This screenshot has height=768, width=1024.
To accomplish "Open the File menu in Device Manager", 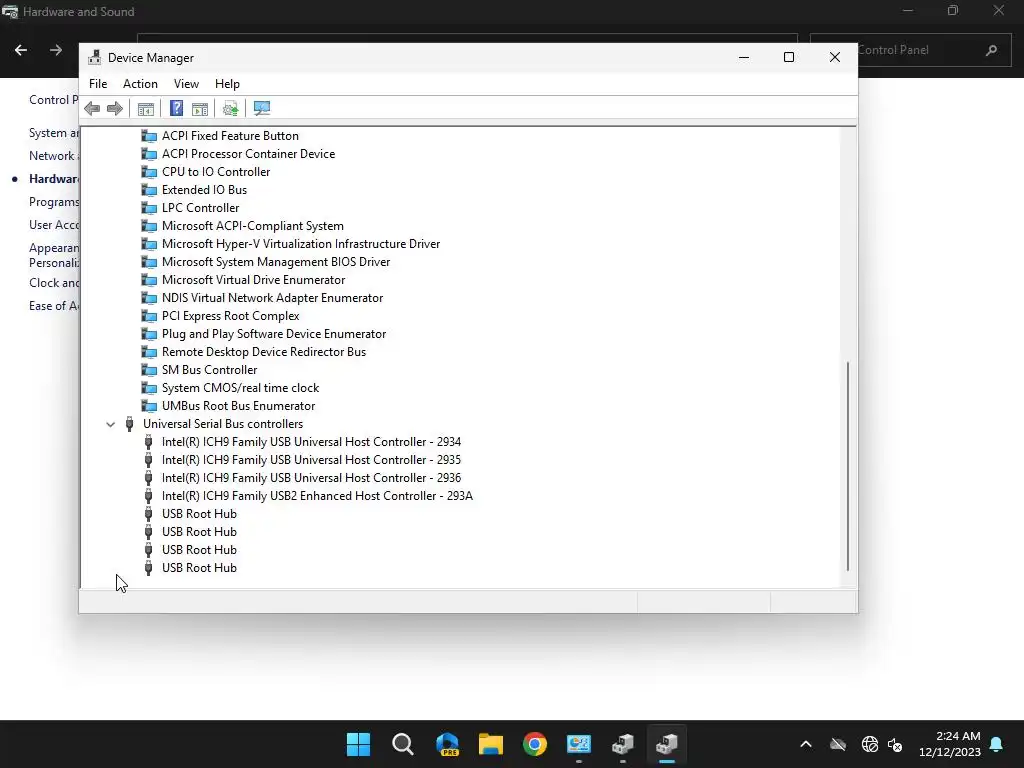I will 98,84.
